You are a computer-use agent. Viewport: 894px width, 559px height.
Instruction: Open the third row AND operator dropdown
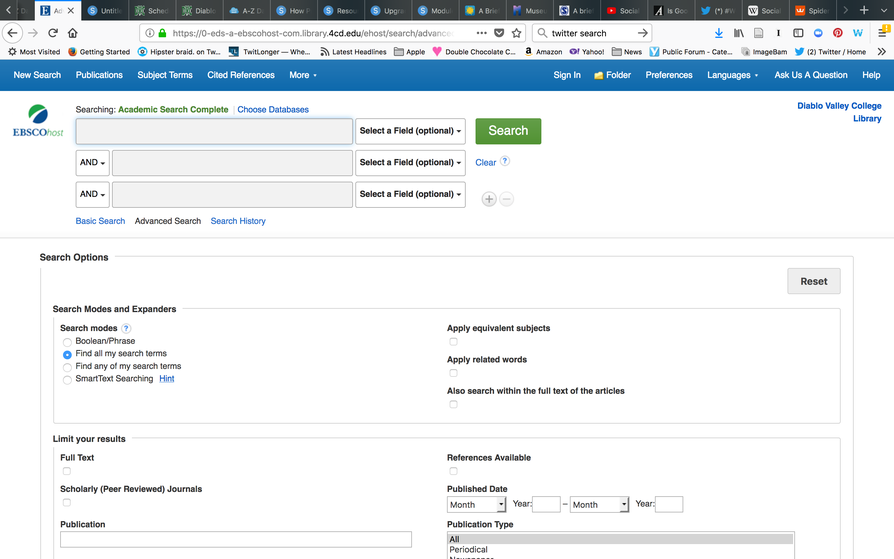point(92,195)
